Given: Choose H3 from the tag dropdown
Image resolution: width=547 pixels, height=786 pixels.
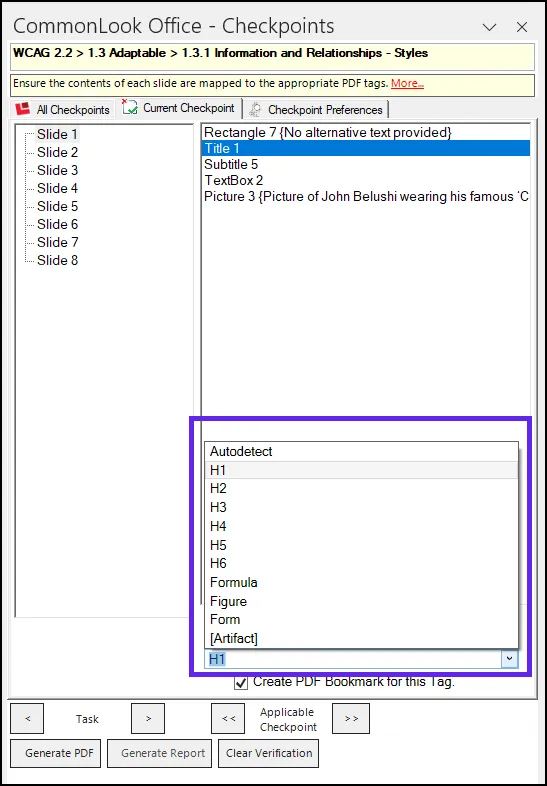Looking at the screenshot, I should coord(361,508).
